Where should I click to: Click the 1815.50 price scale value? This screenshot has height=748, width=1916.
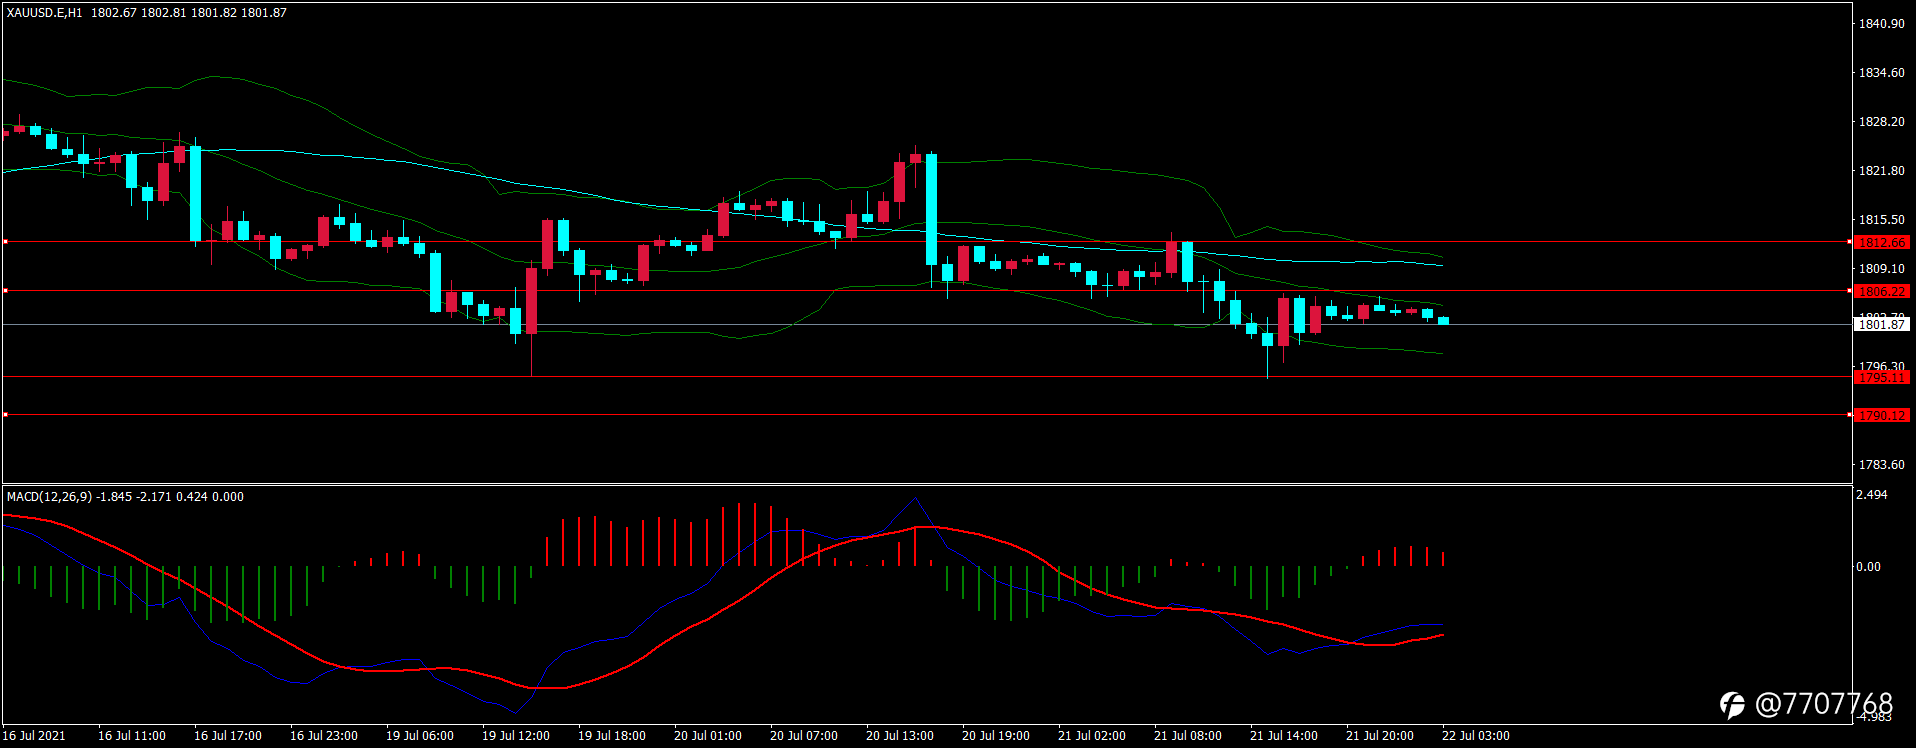pyautogui.click(x=1881, y=219)
